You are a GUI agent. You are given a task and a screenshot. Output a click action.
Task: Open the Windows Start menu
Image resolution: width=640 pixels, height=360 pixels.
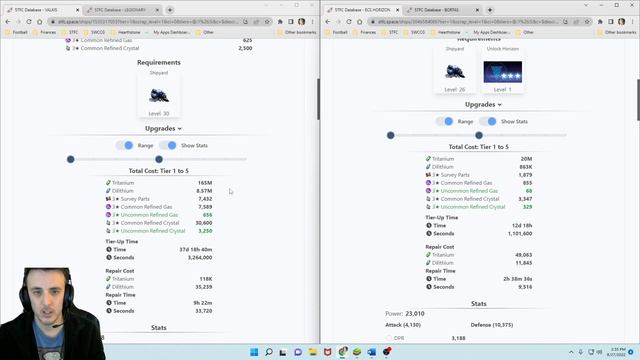(x=254, y=352)
